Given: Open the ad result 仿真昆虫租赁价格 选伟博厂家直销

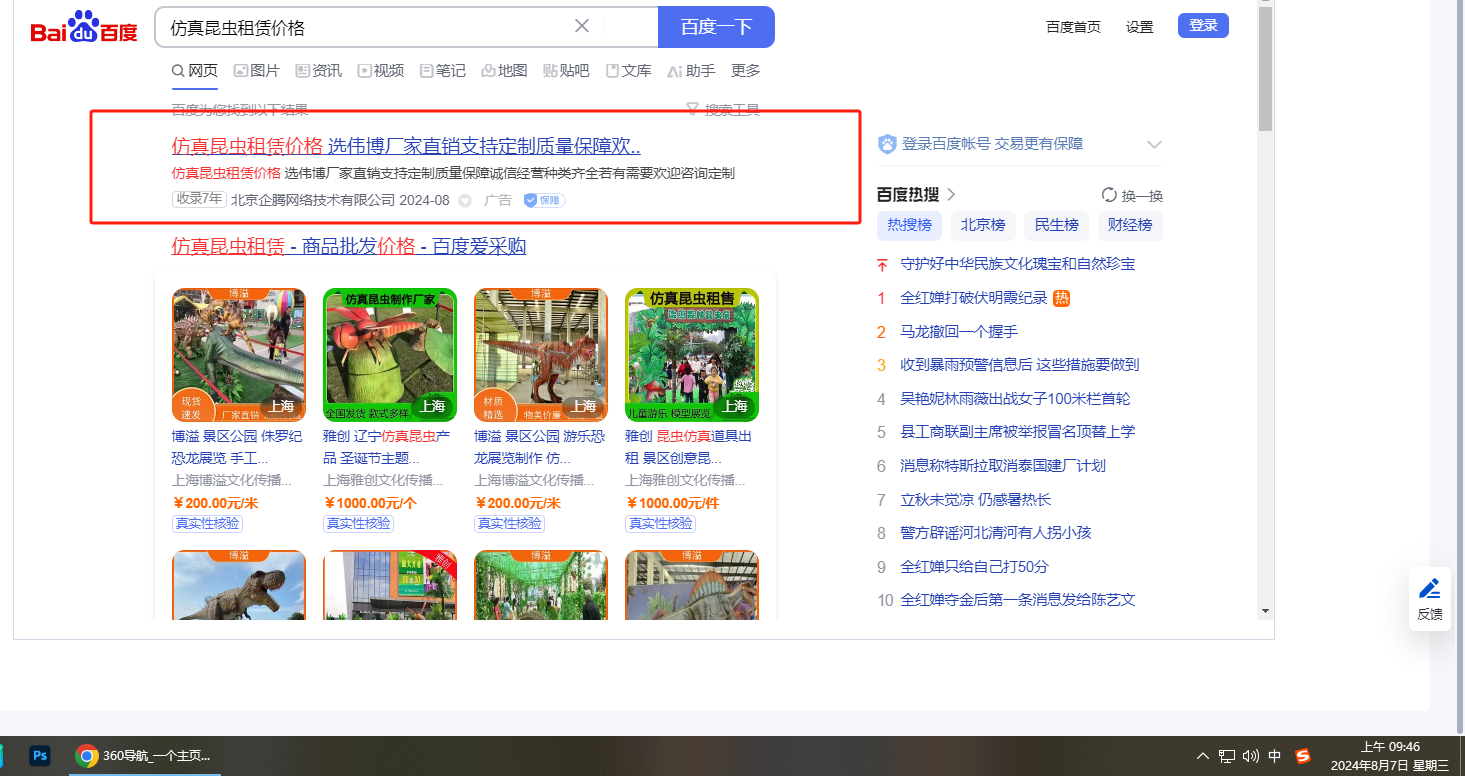Looking at the screenshot, I should (406, 146).
